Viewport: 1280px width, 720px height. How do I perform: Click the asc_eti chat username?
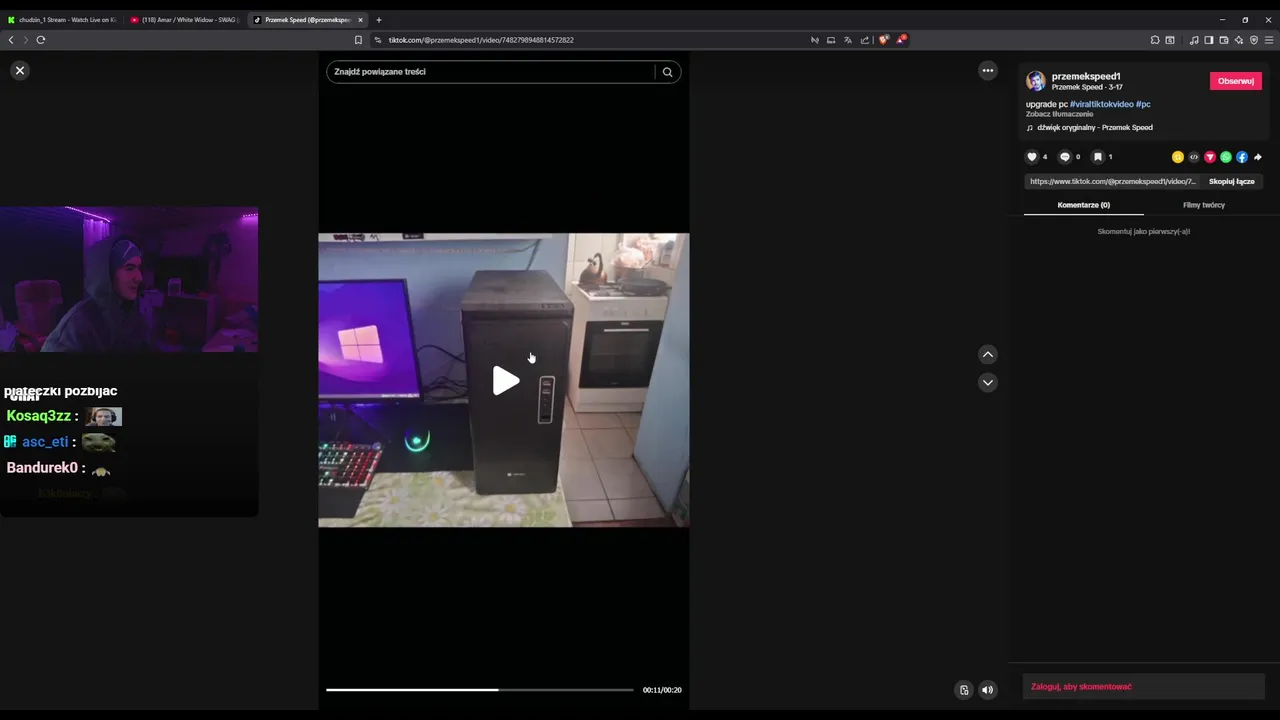click(45, 442)
